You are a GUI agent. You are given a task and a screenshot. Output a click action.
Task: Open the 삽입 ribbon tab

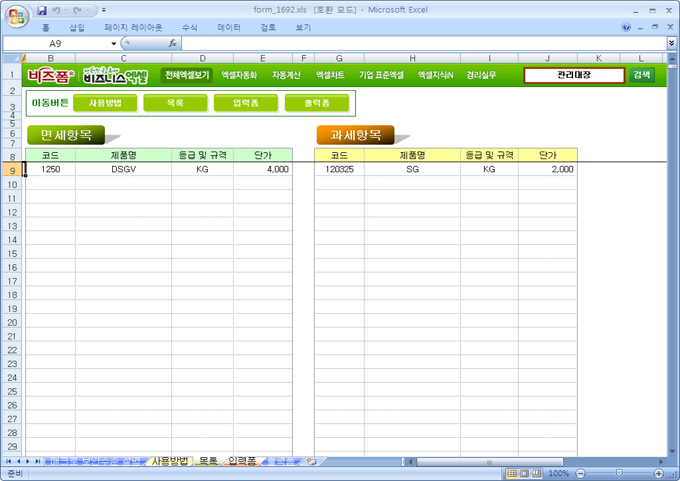[77, 28]
